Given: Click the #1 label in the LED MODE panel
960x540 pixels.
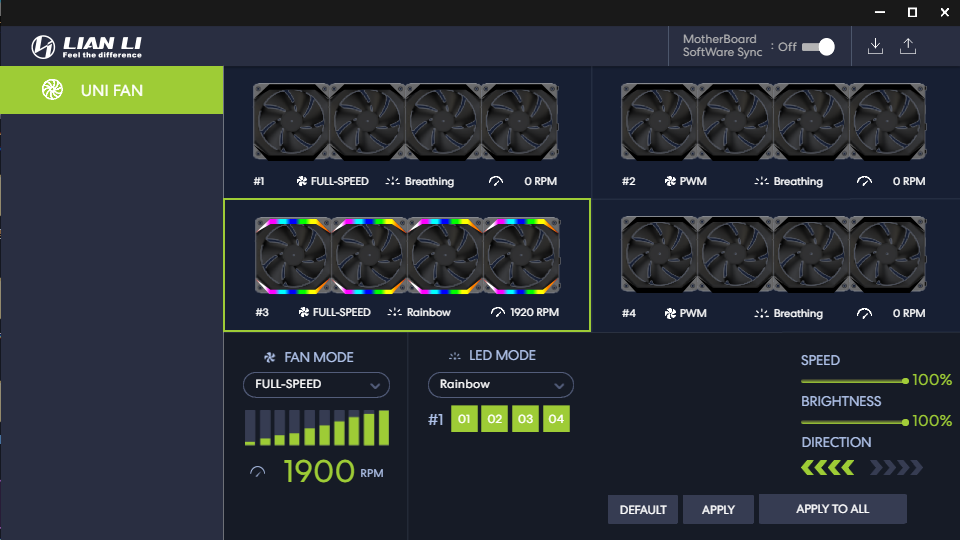Looking at the screenshot, I should coord(435,419).
